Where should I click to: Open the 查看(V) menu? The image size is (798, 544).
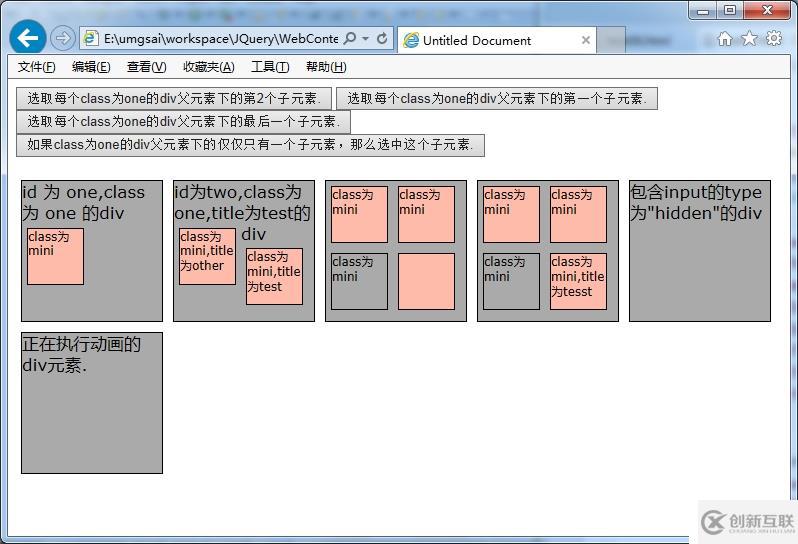146,67
